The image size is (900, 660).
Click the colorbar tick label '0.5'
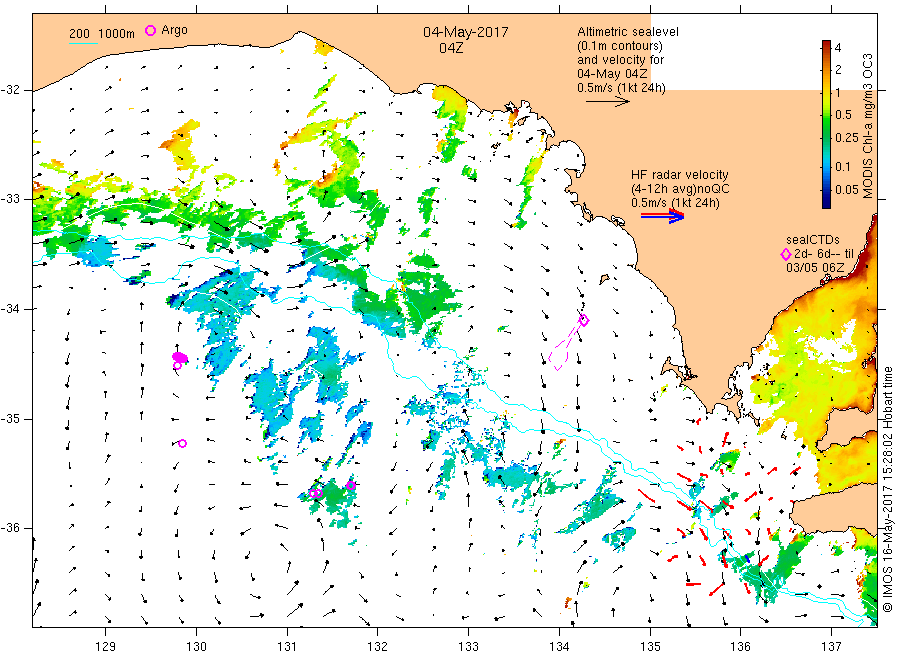843,115
